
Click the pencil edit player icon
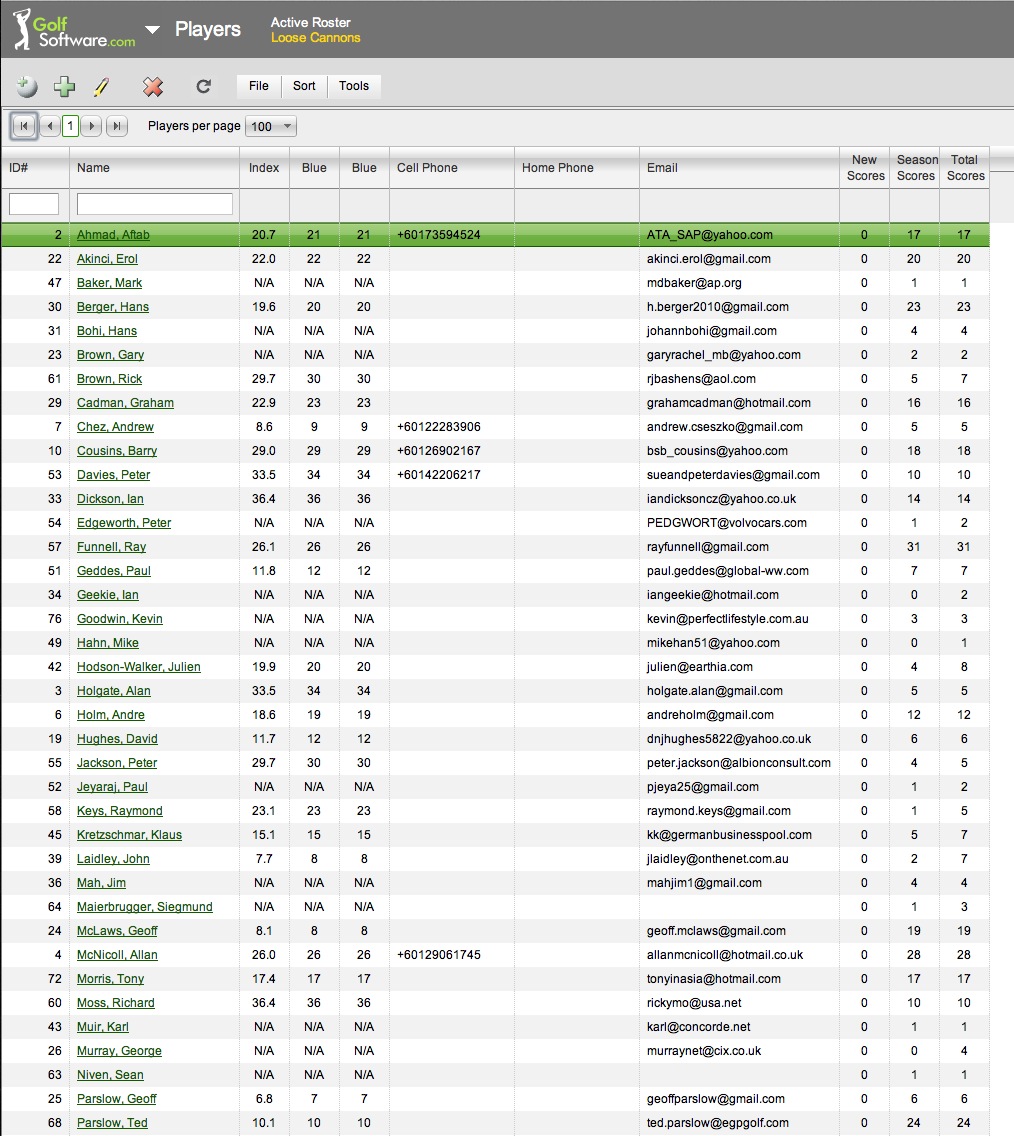click(101, 87)
